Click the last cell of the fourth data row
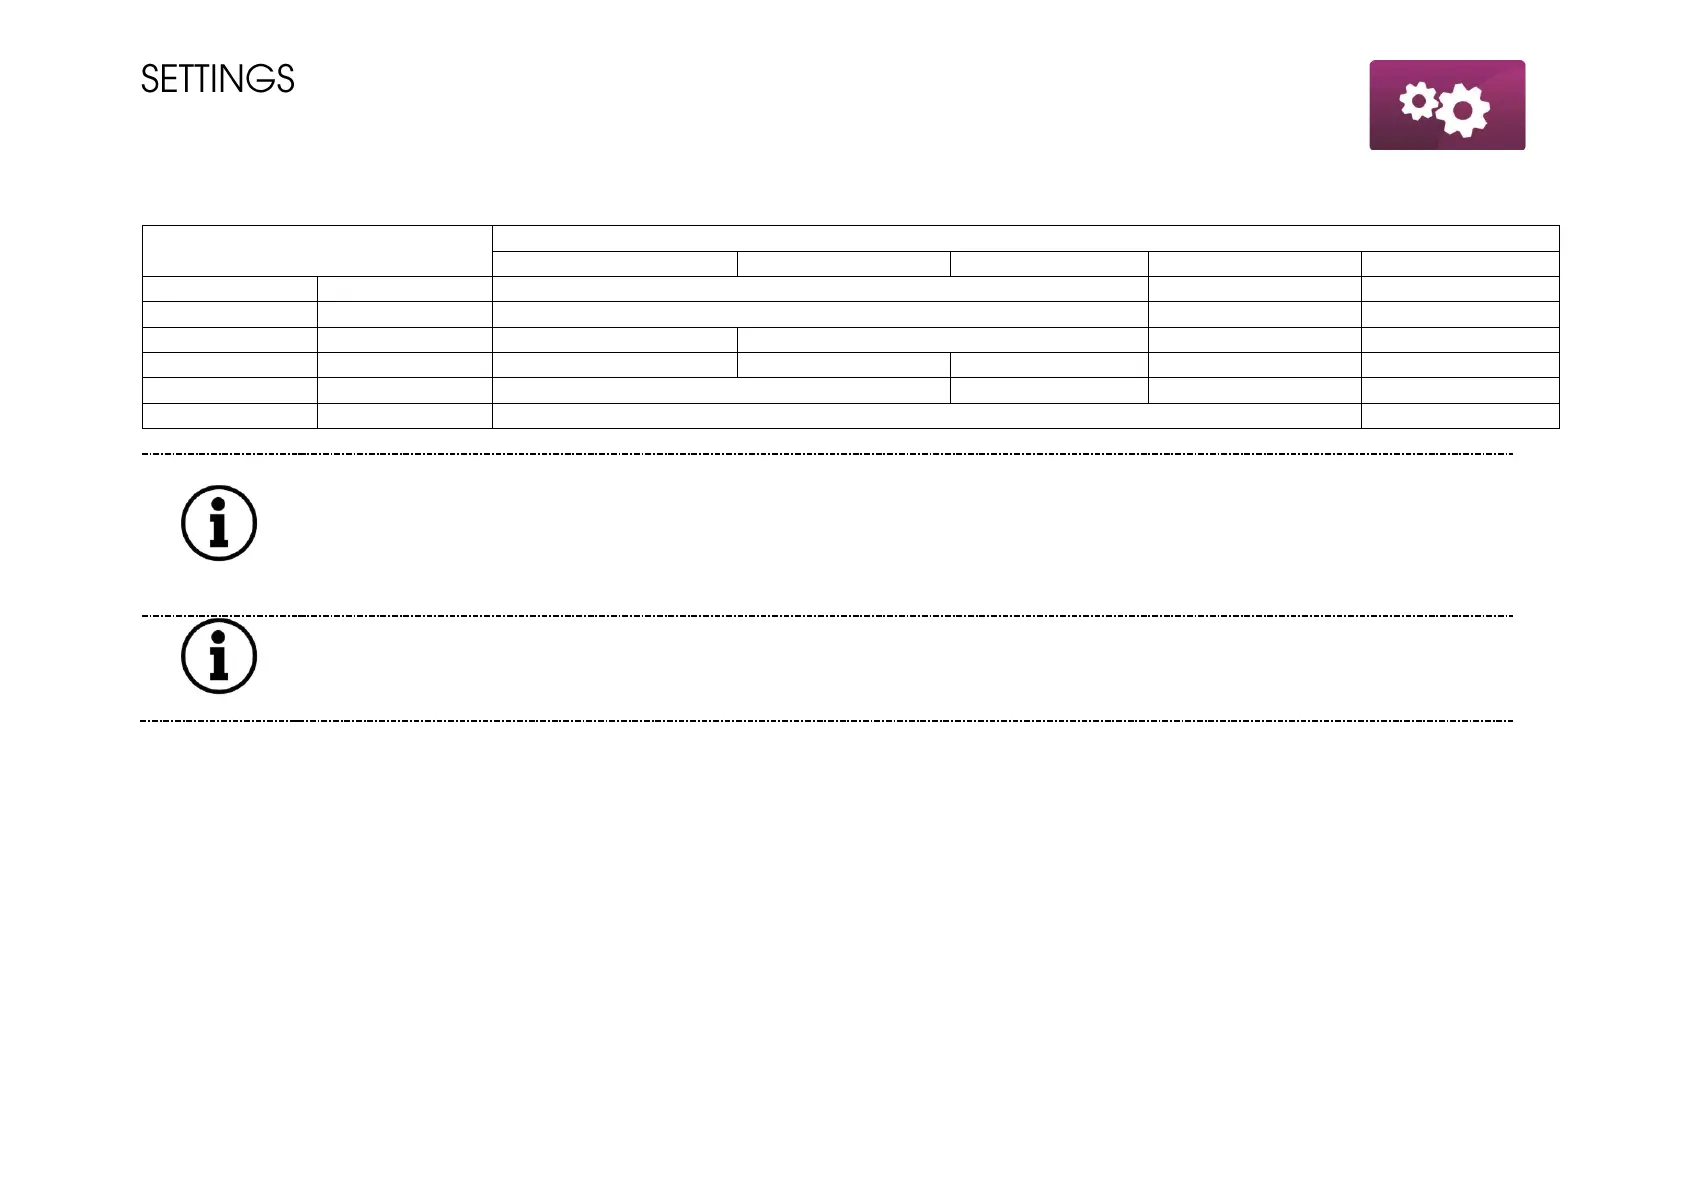This screenshot has height=1191, width=1684. [1459, 365]
